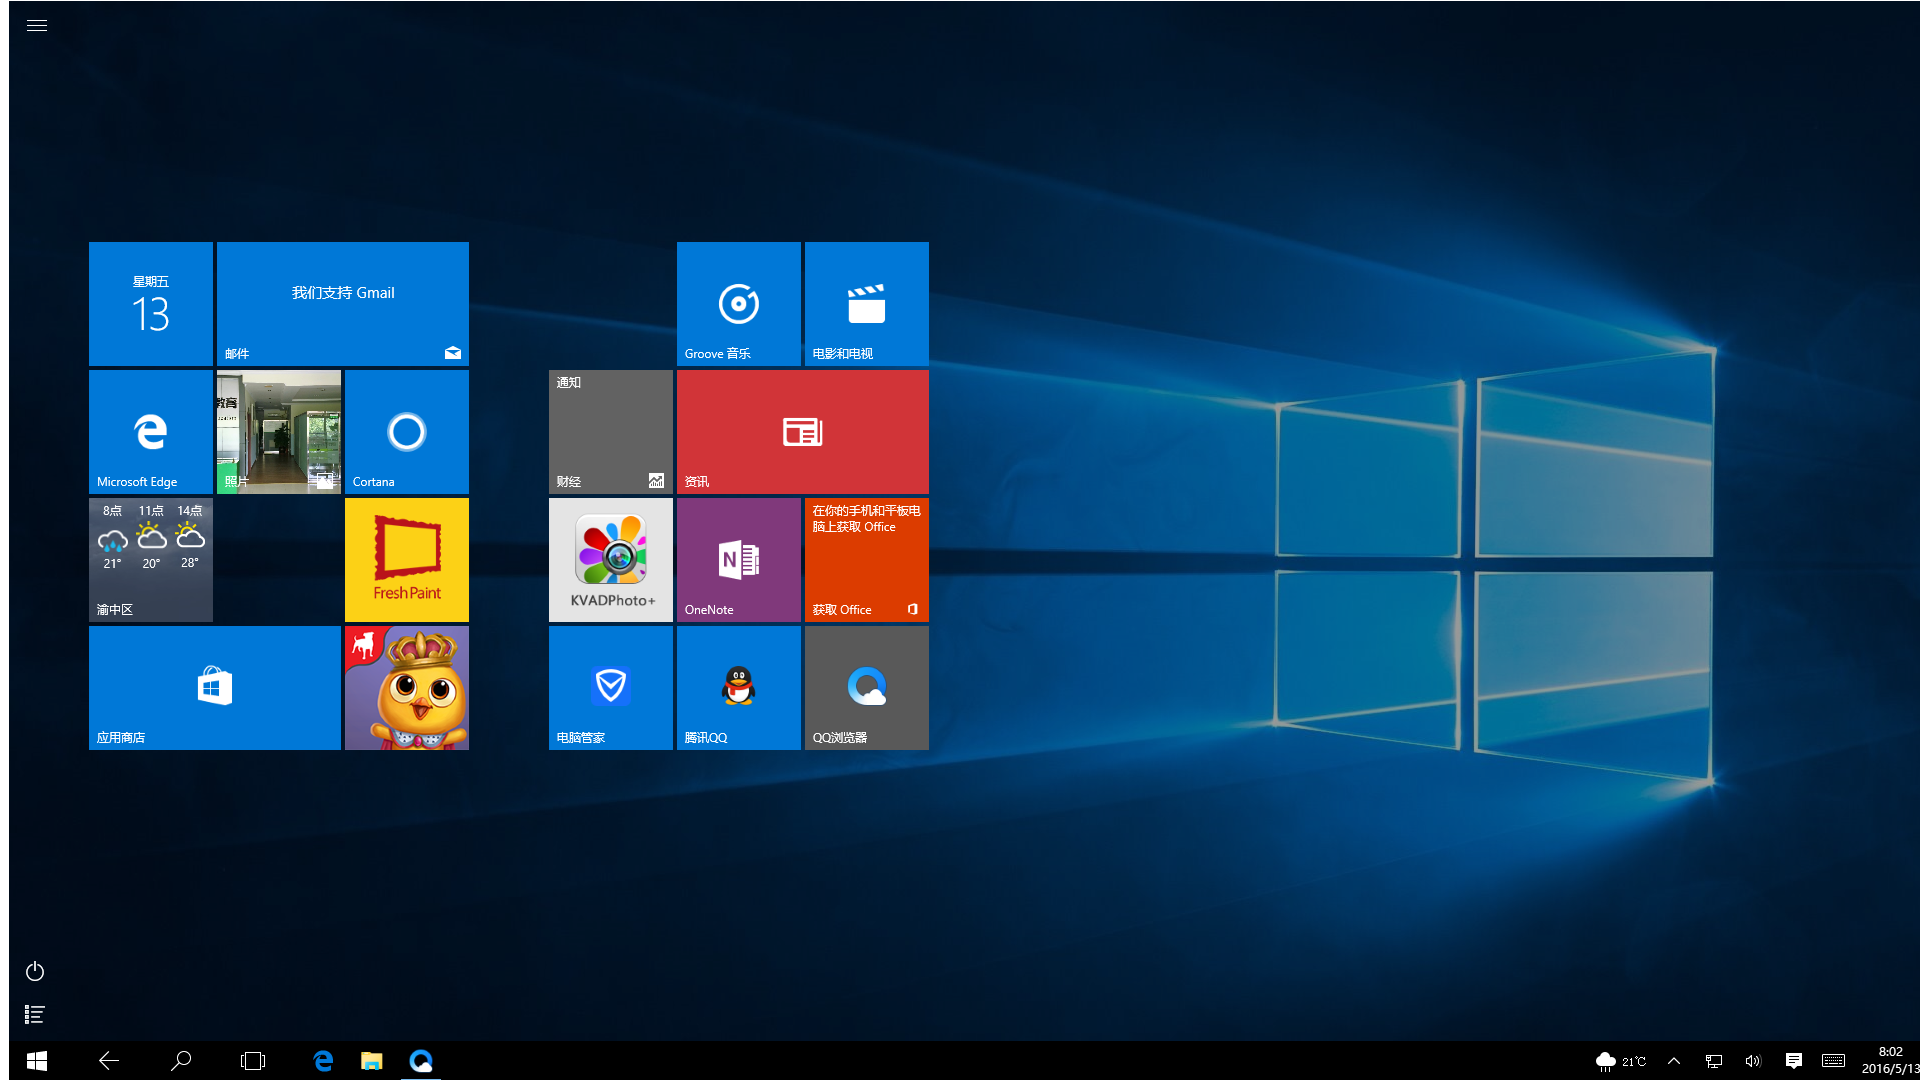Open Task View on the taskbar

pyautogui.click(x=253, y=1061)
